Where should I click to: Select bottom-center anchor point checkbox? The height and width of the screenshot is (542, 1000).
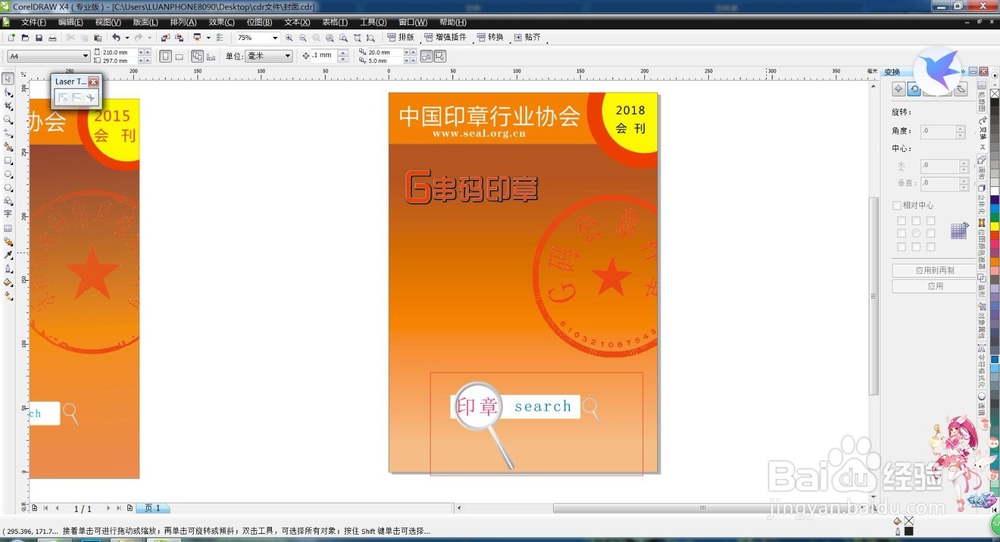pos(916,246)
